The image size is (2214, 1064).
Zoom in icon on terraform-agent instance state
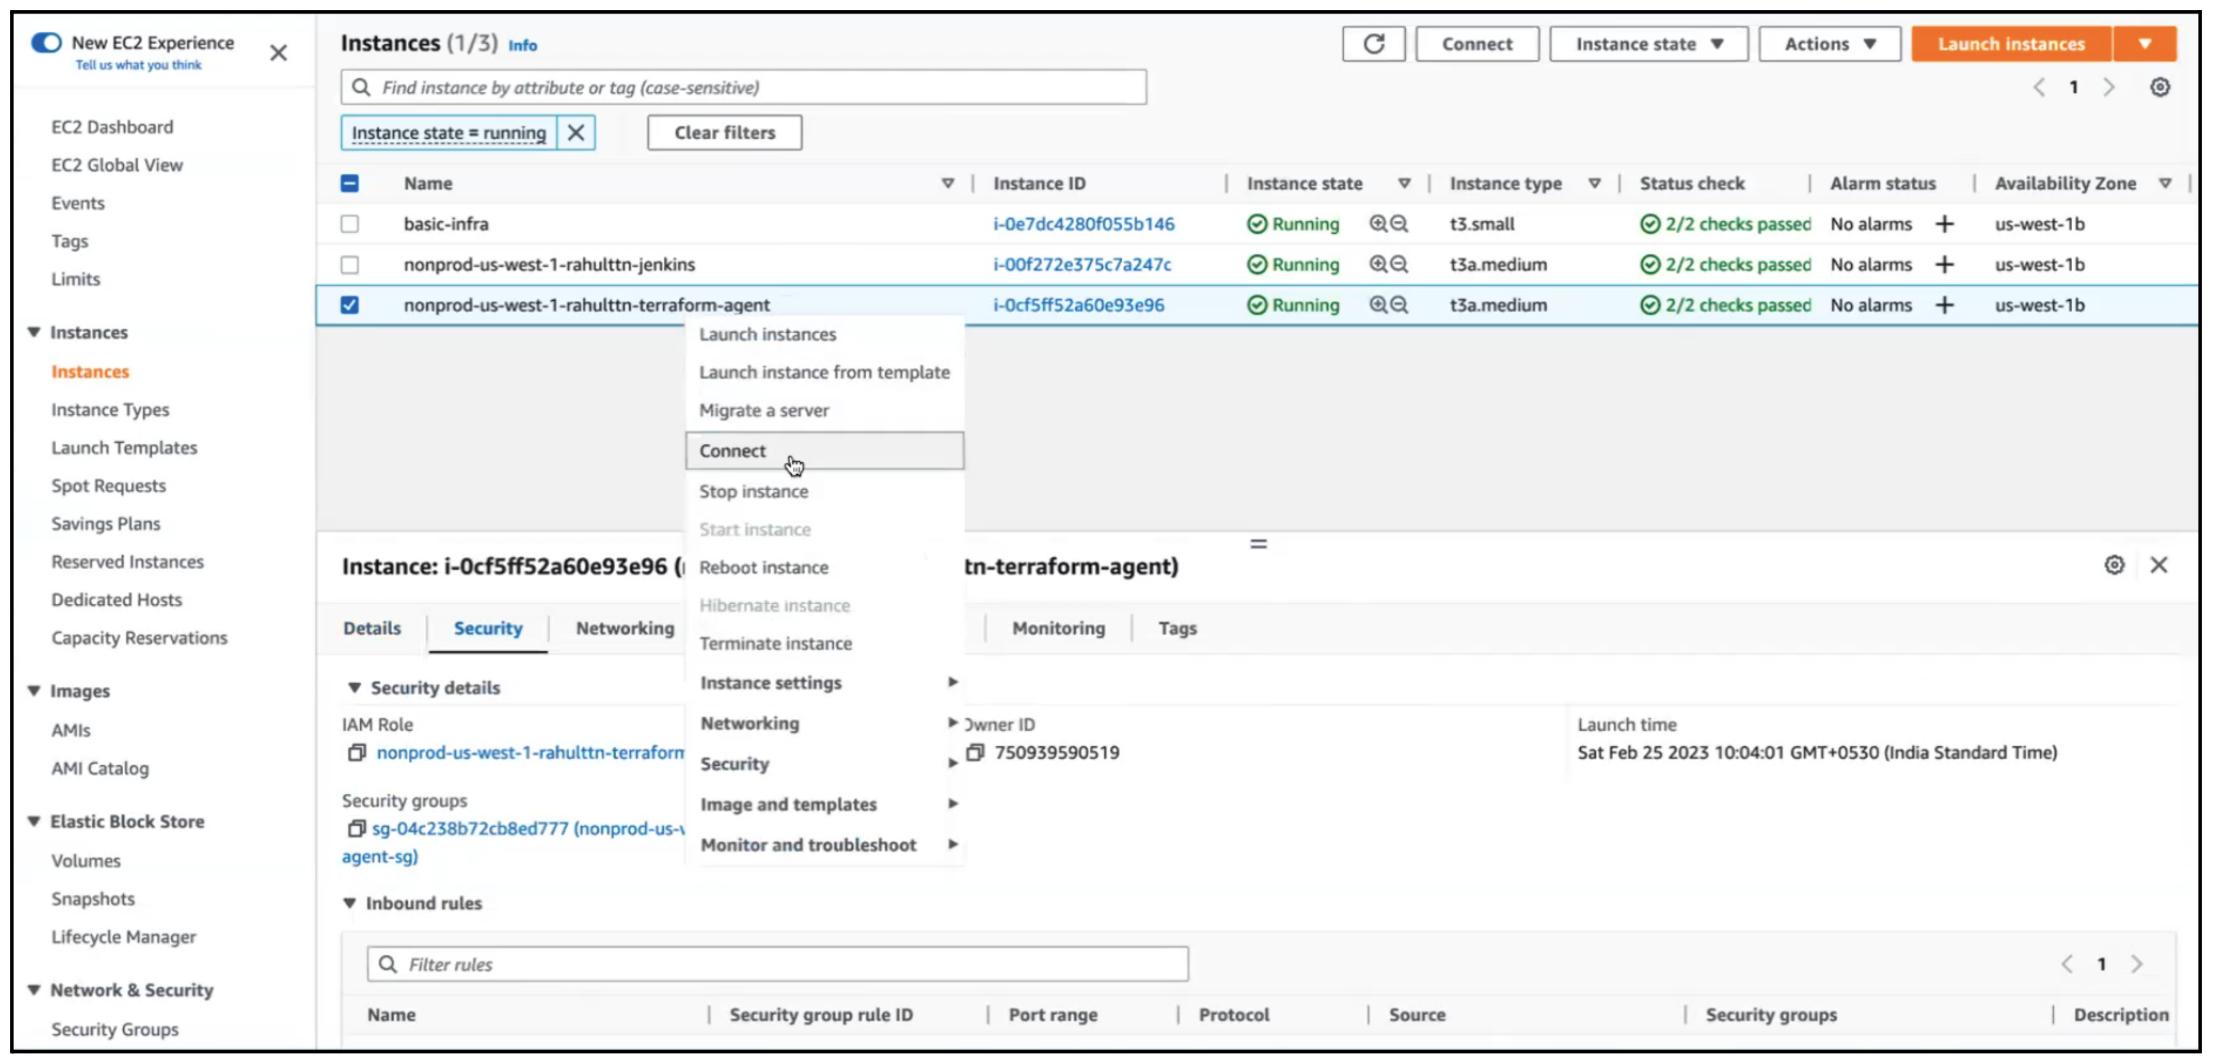1378,305
